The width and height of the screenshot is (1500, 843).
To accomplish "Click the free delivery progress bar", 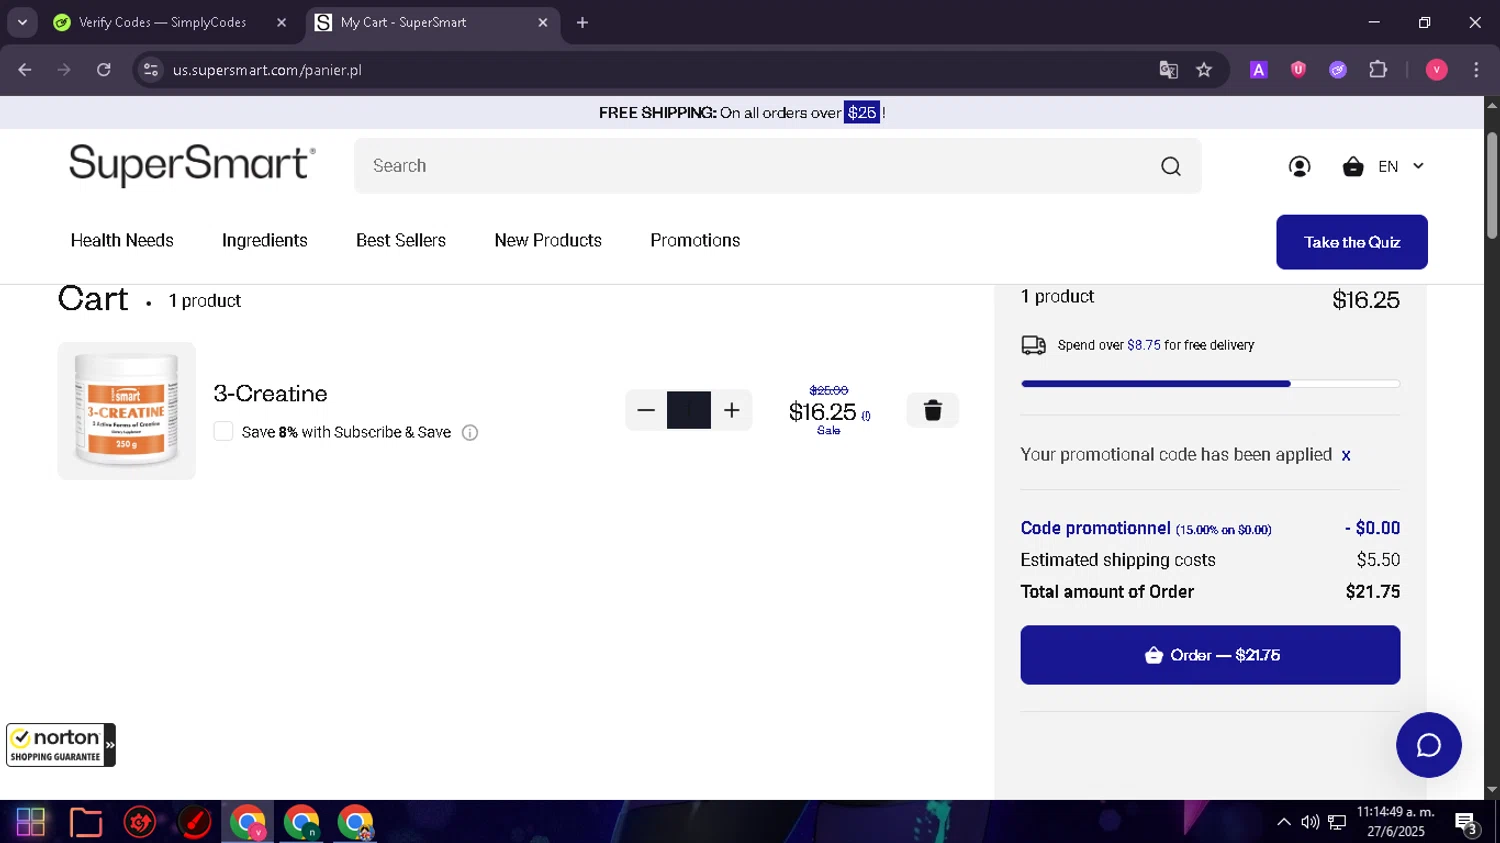I will 1210,384.
